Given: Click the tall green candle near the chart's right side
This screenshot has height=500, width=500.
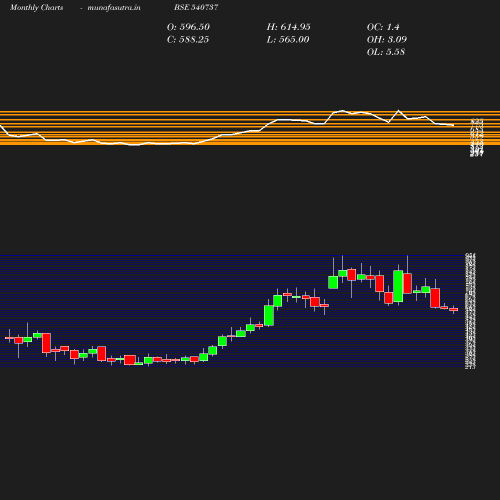Looking at the screenshot, I should [398, 286].
